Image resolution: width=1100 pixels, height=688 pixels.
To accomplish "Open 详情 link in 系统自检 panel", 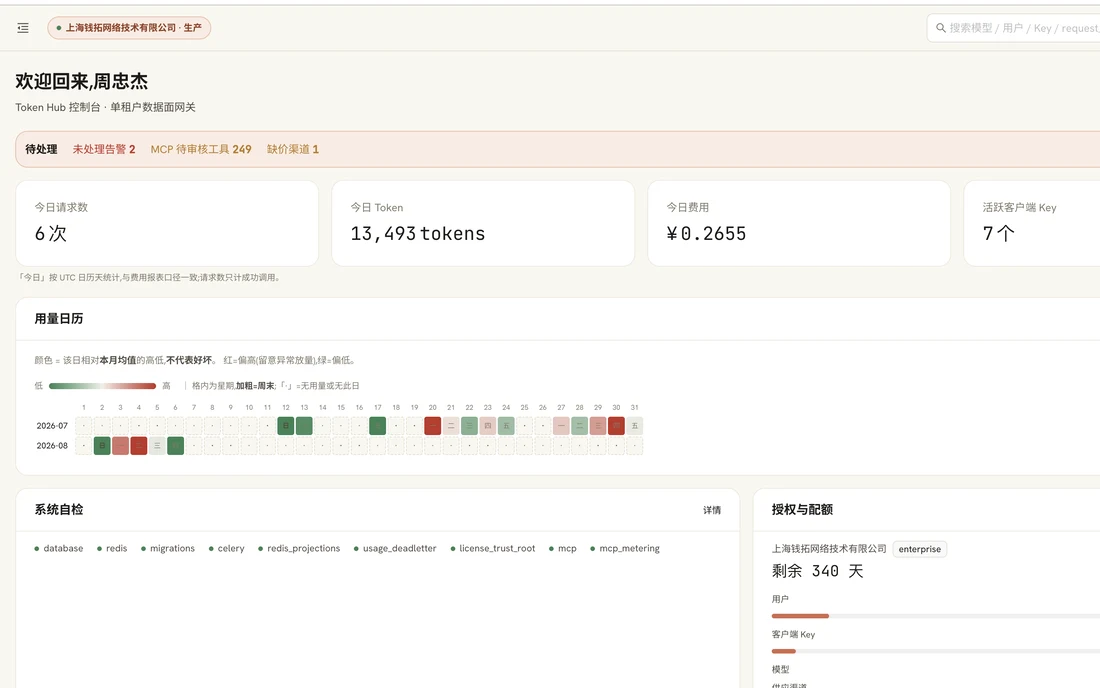I will tap(712, 510).
